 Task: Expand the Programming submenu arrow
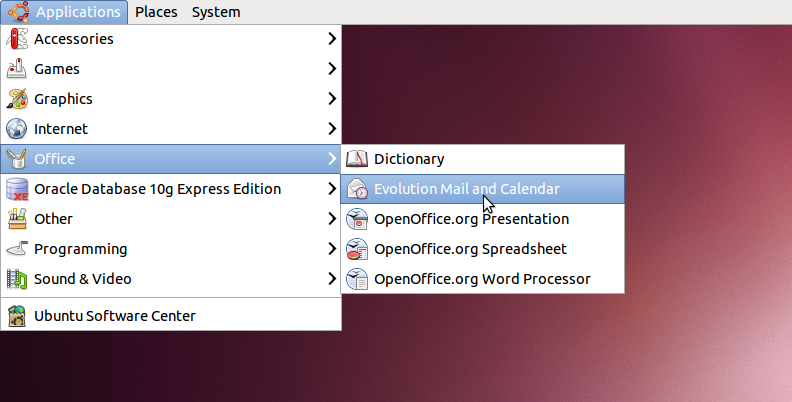click(332, 248)
